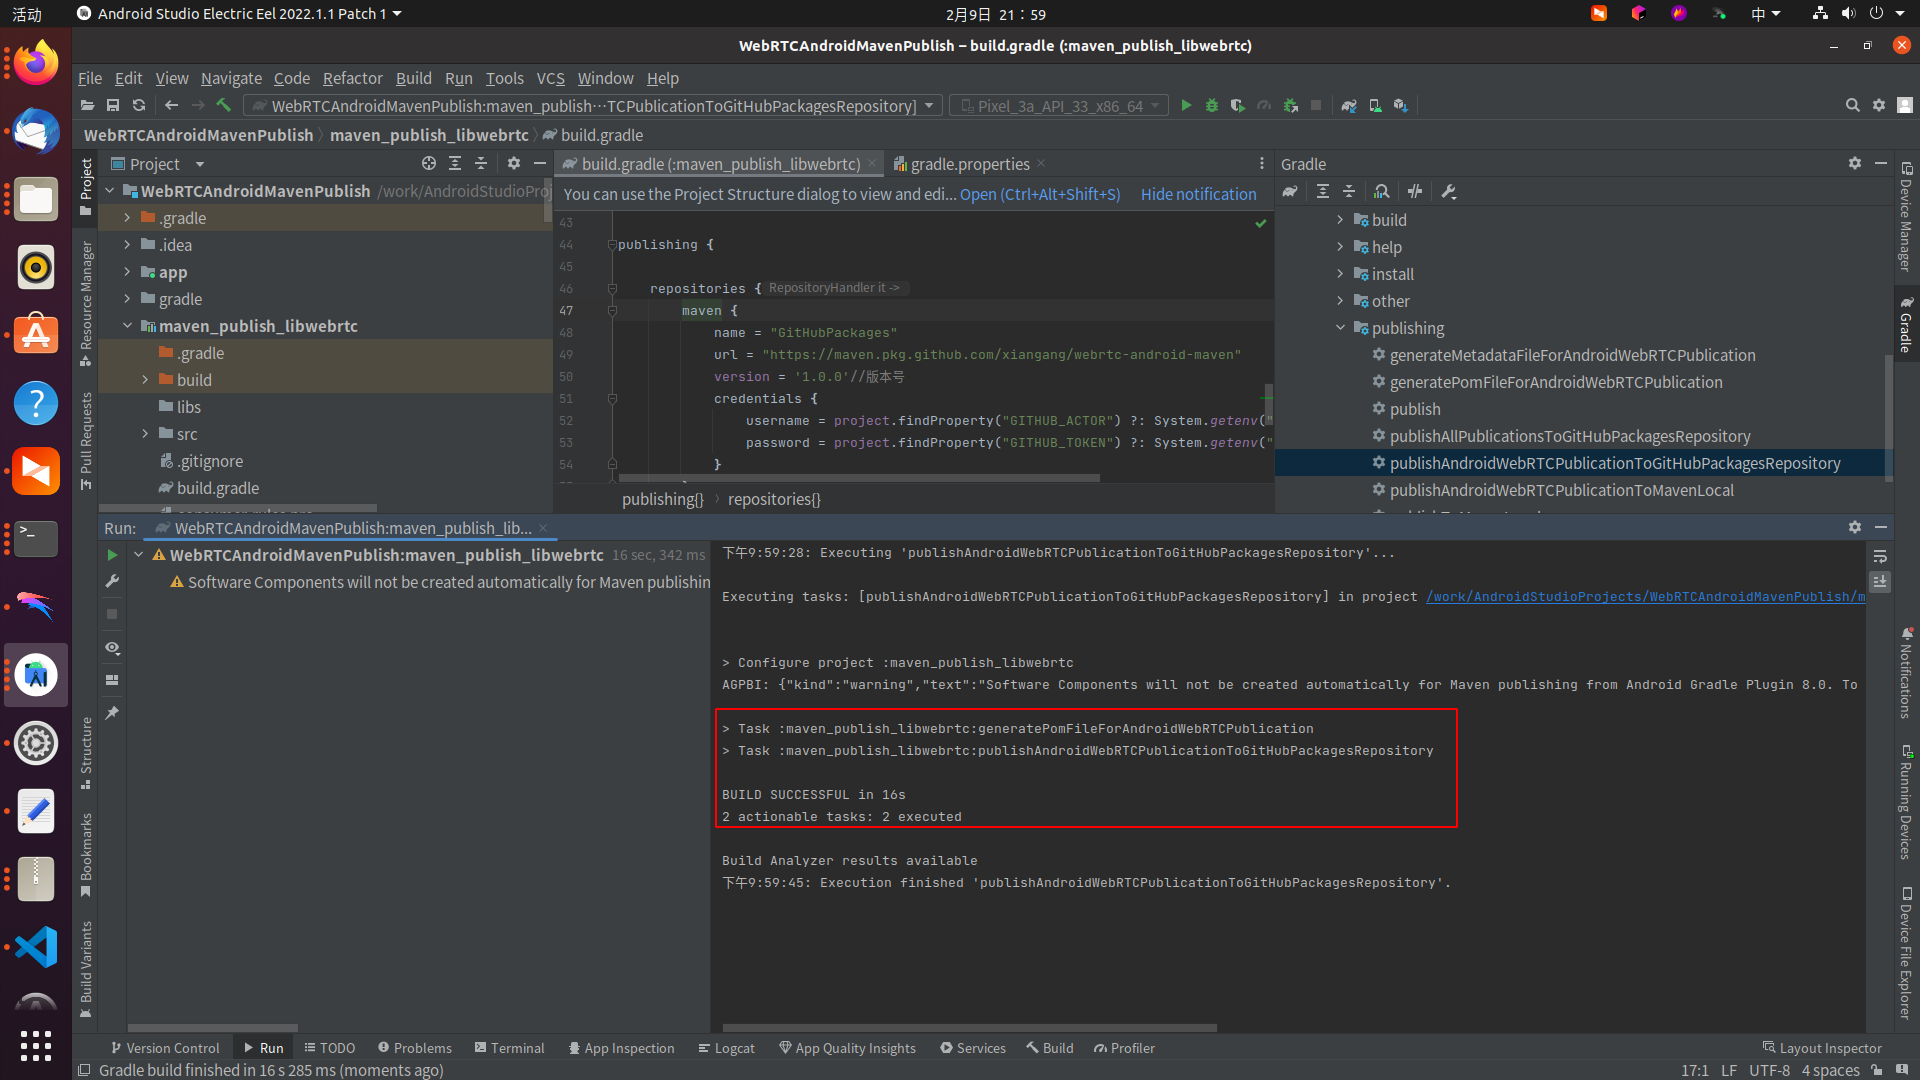Expand All icon in Project panel header
The height and width of the screenshot is (1080, 1920).
[455, 163]
